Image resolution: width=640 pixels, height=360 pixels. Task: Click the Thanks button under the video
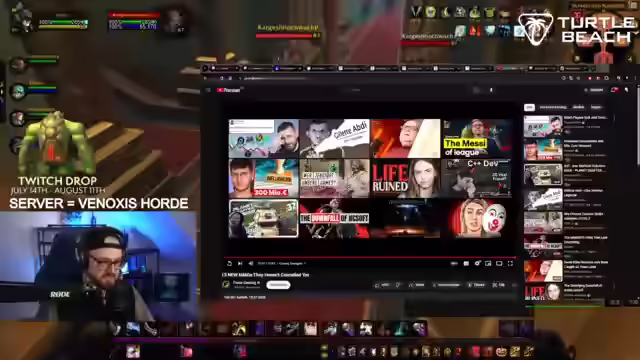tap(477, 285)
